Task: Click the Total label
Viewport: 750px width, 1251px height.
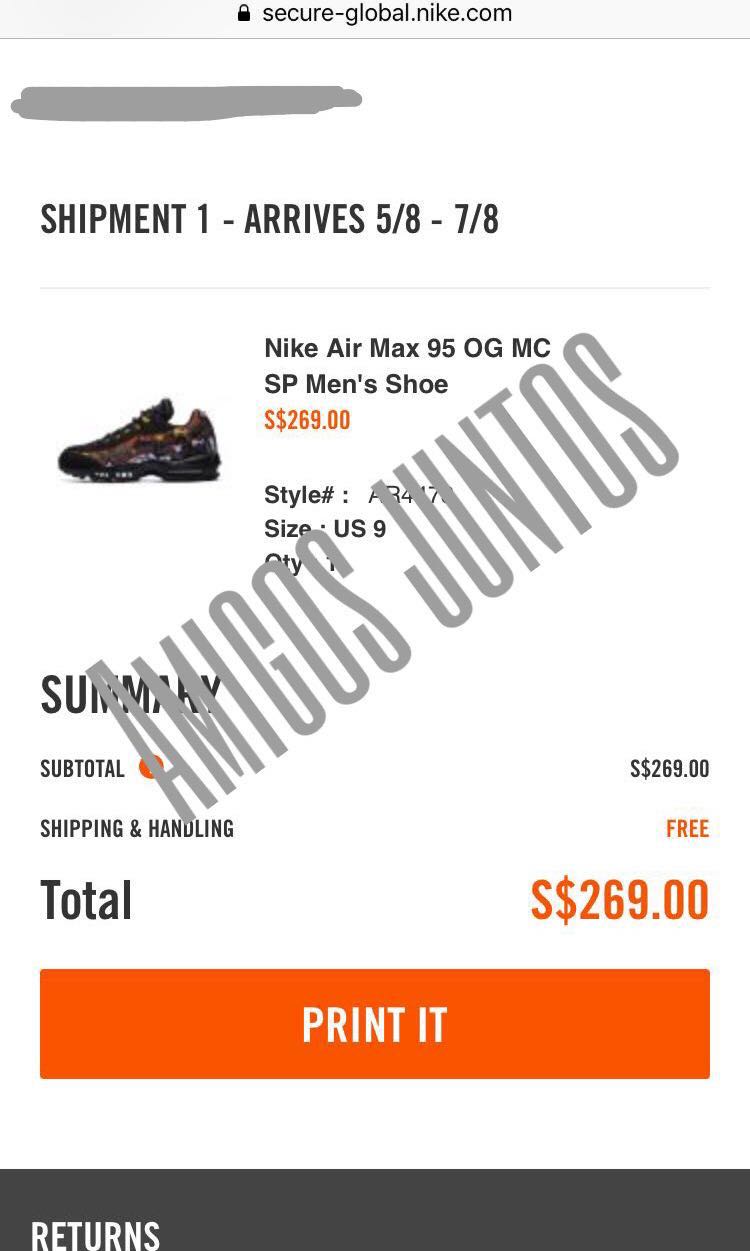Action: pyautogui.click(x=86, y=899)
